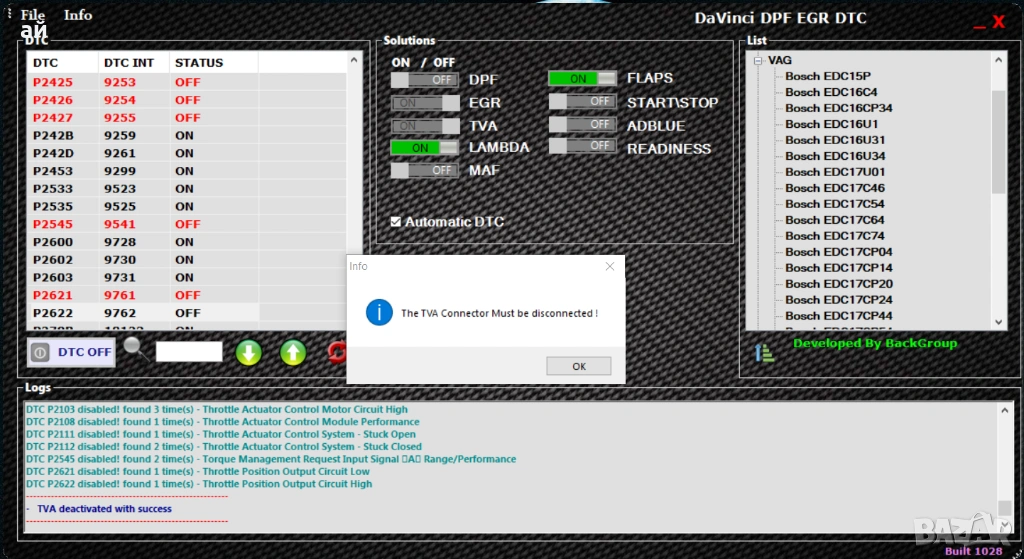
Task: Select Bosch EDC17C54 in the list
Action: pyautogui.click(x=835, y=204)
